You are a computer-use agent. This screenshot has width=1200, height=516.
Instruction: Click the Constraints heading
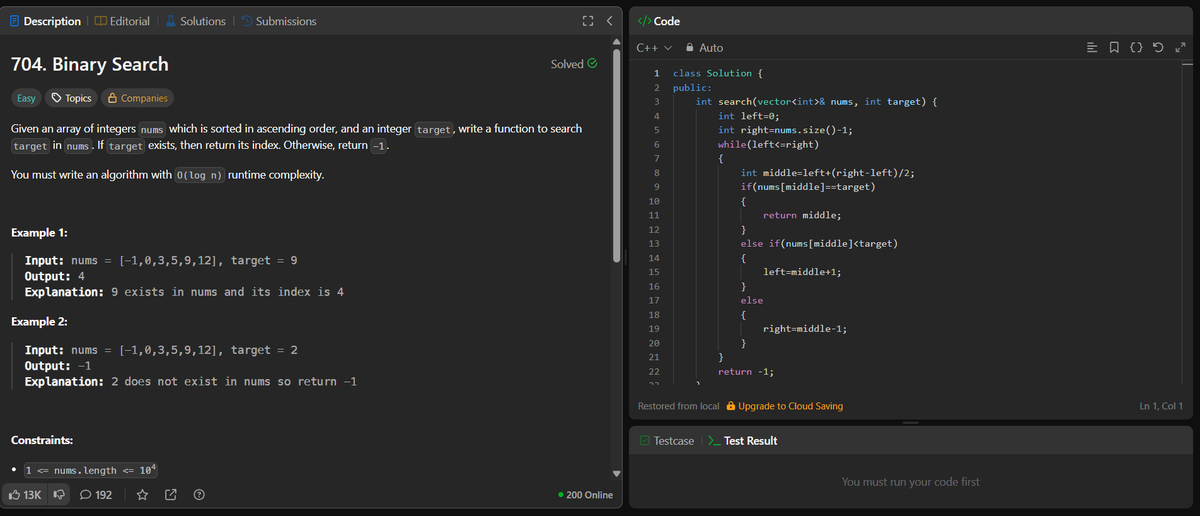42,441
